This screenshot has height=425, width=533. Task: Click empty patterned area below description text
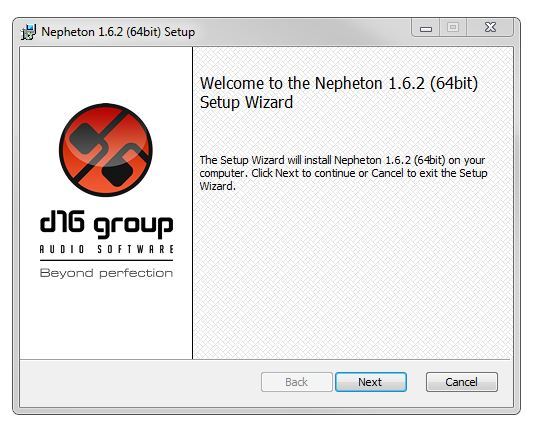[x=352, y=275]
